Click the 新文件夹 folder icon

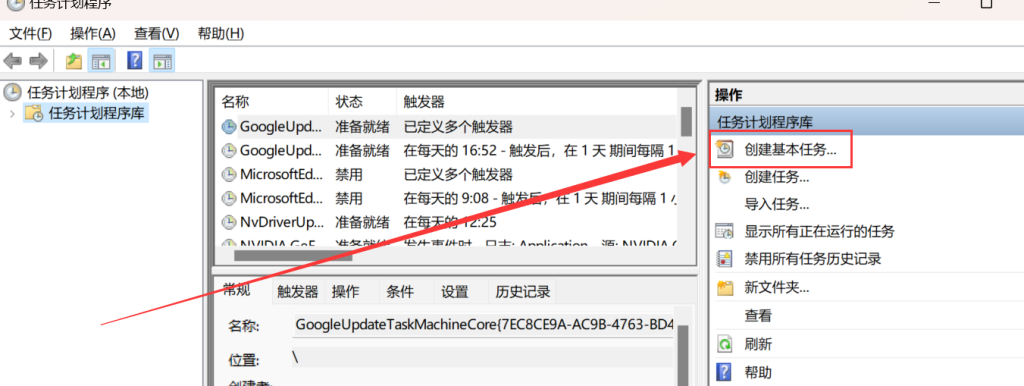pos(725,287)
